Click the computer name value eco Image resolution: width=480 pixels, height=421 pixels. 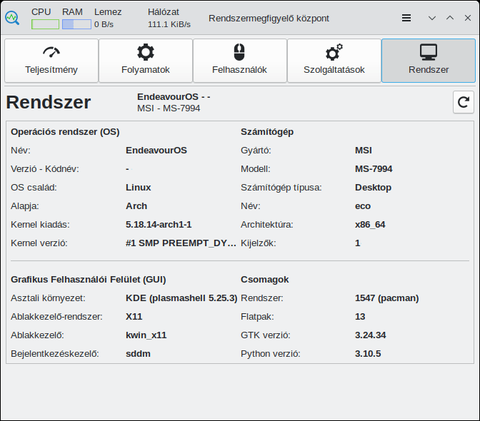click(x=363, y=206)
